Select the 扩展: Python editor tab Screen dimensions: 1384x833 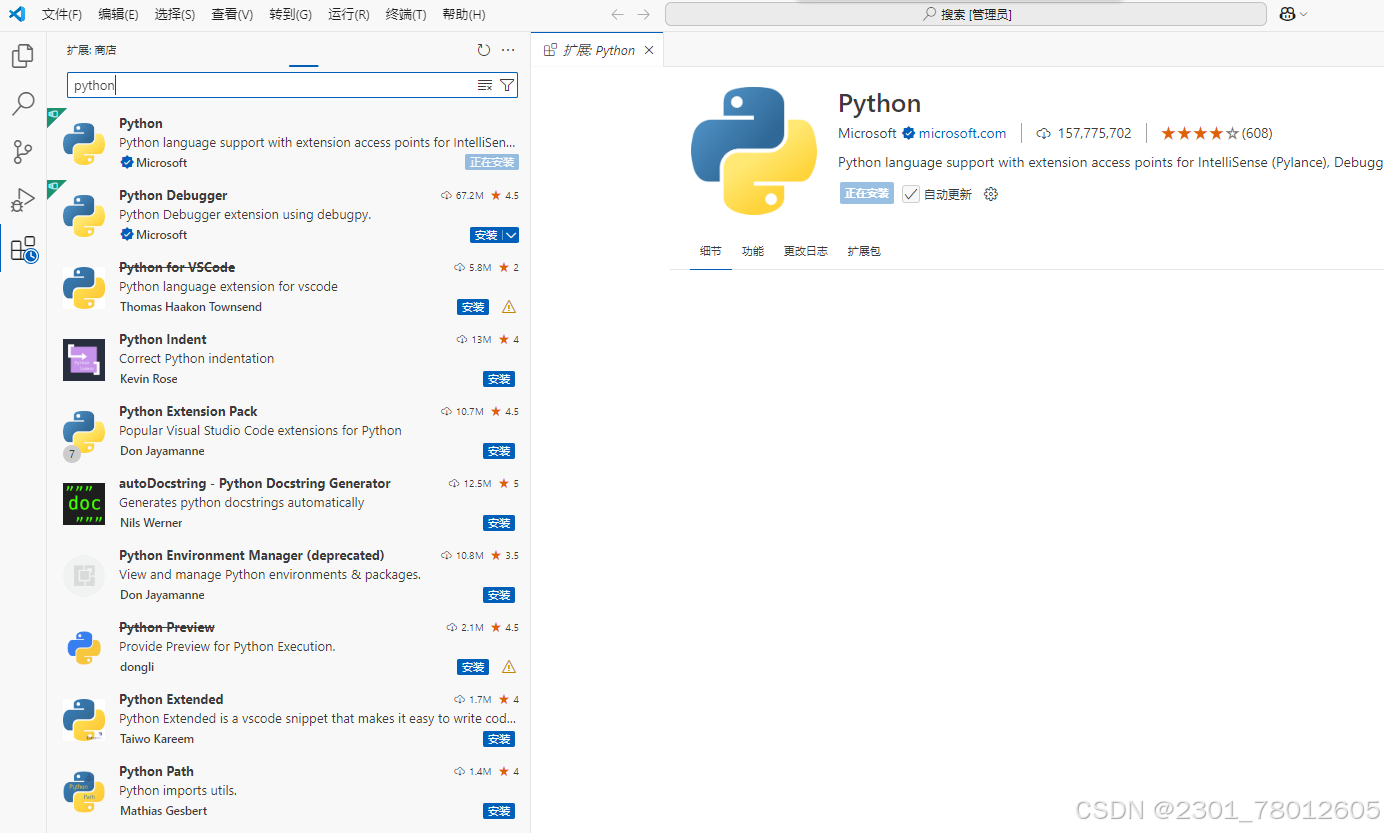(597, 50)
